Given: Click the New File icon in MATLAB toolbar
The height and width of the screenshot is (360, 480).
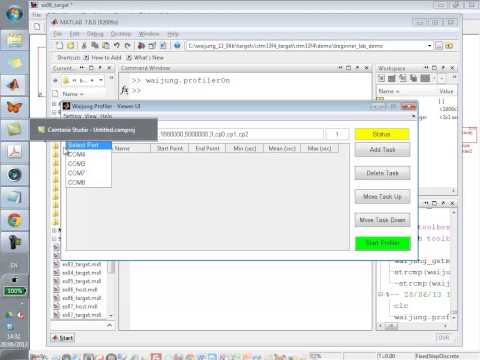Looking at the screenshot, I should pyautogui.click(x=59, y=45).
